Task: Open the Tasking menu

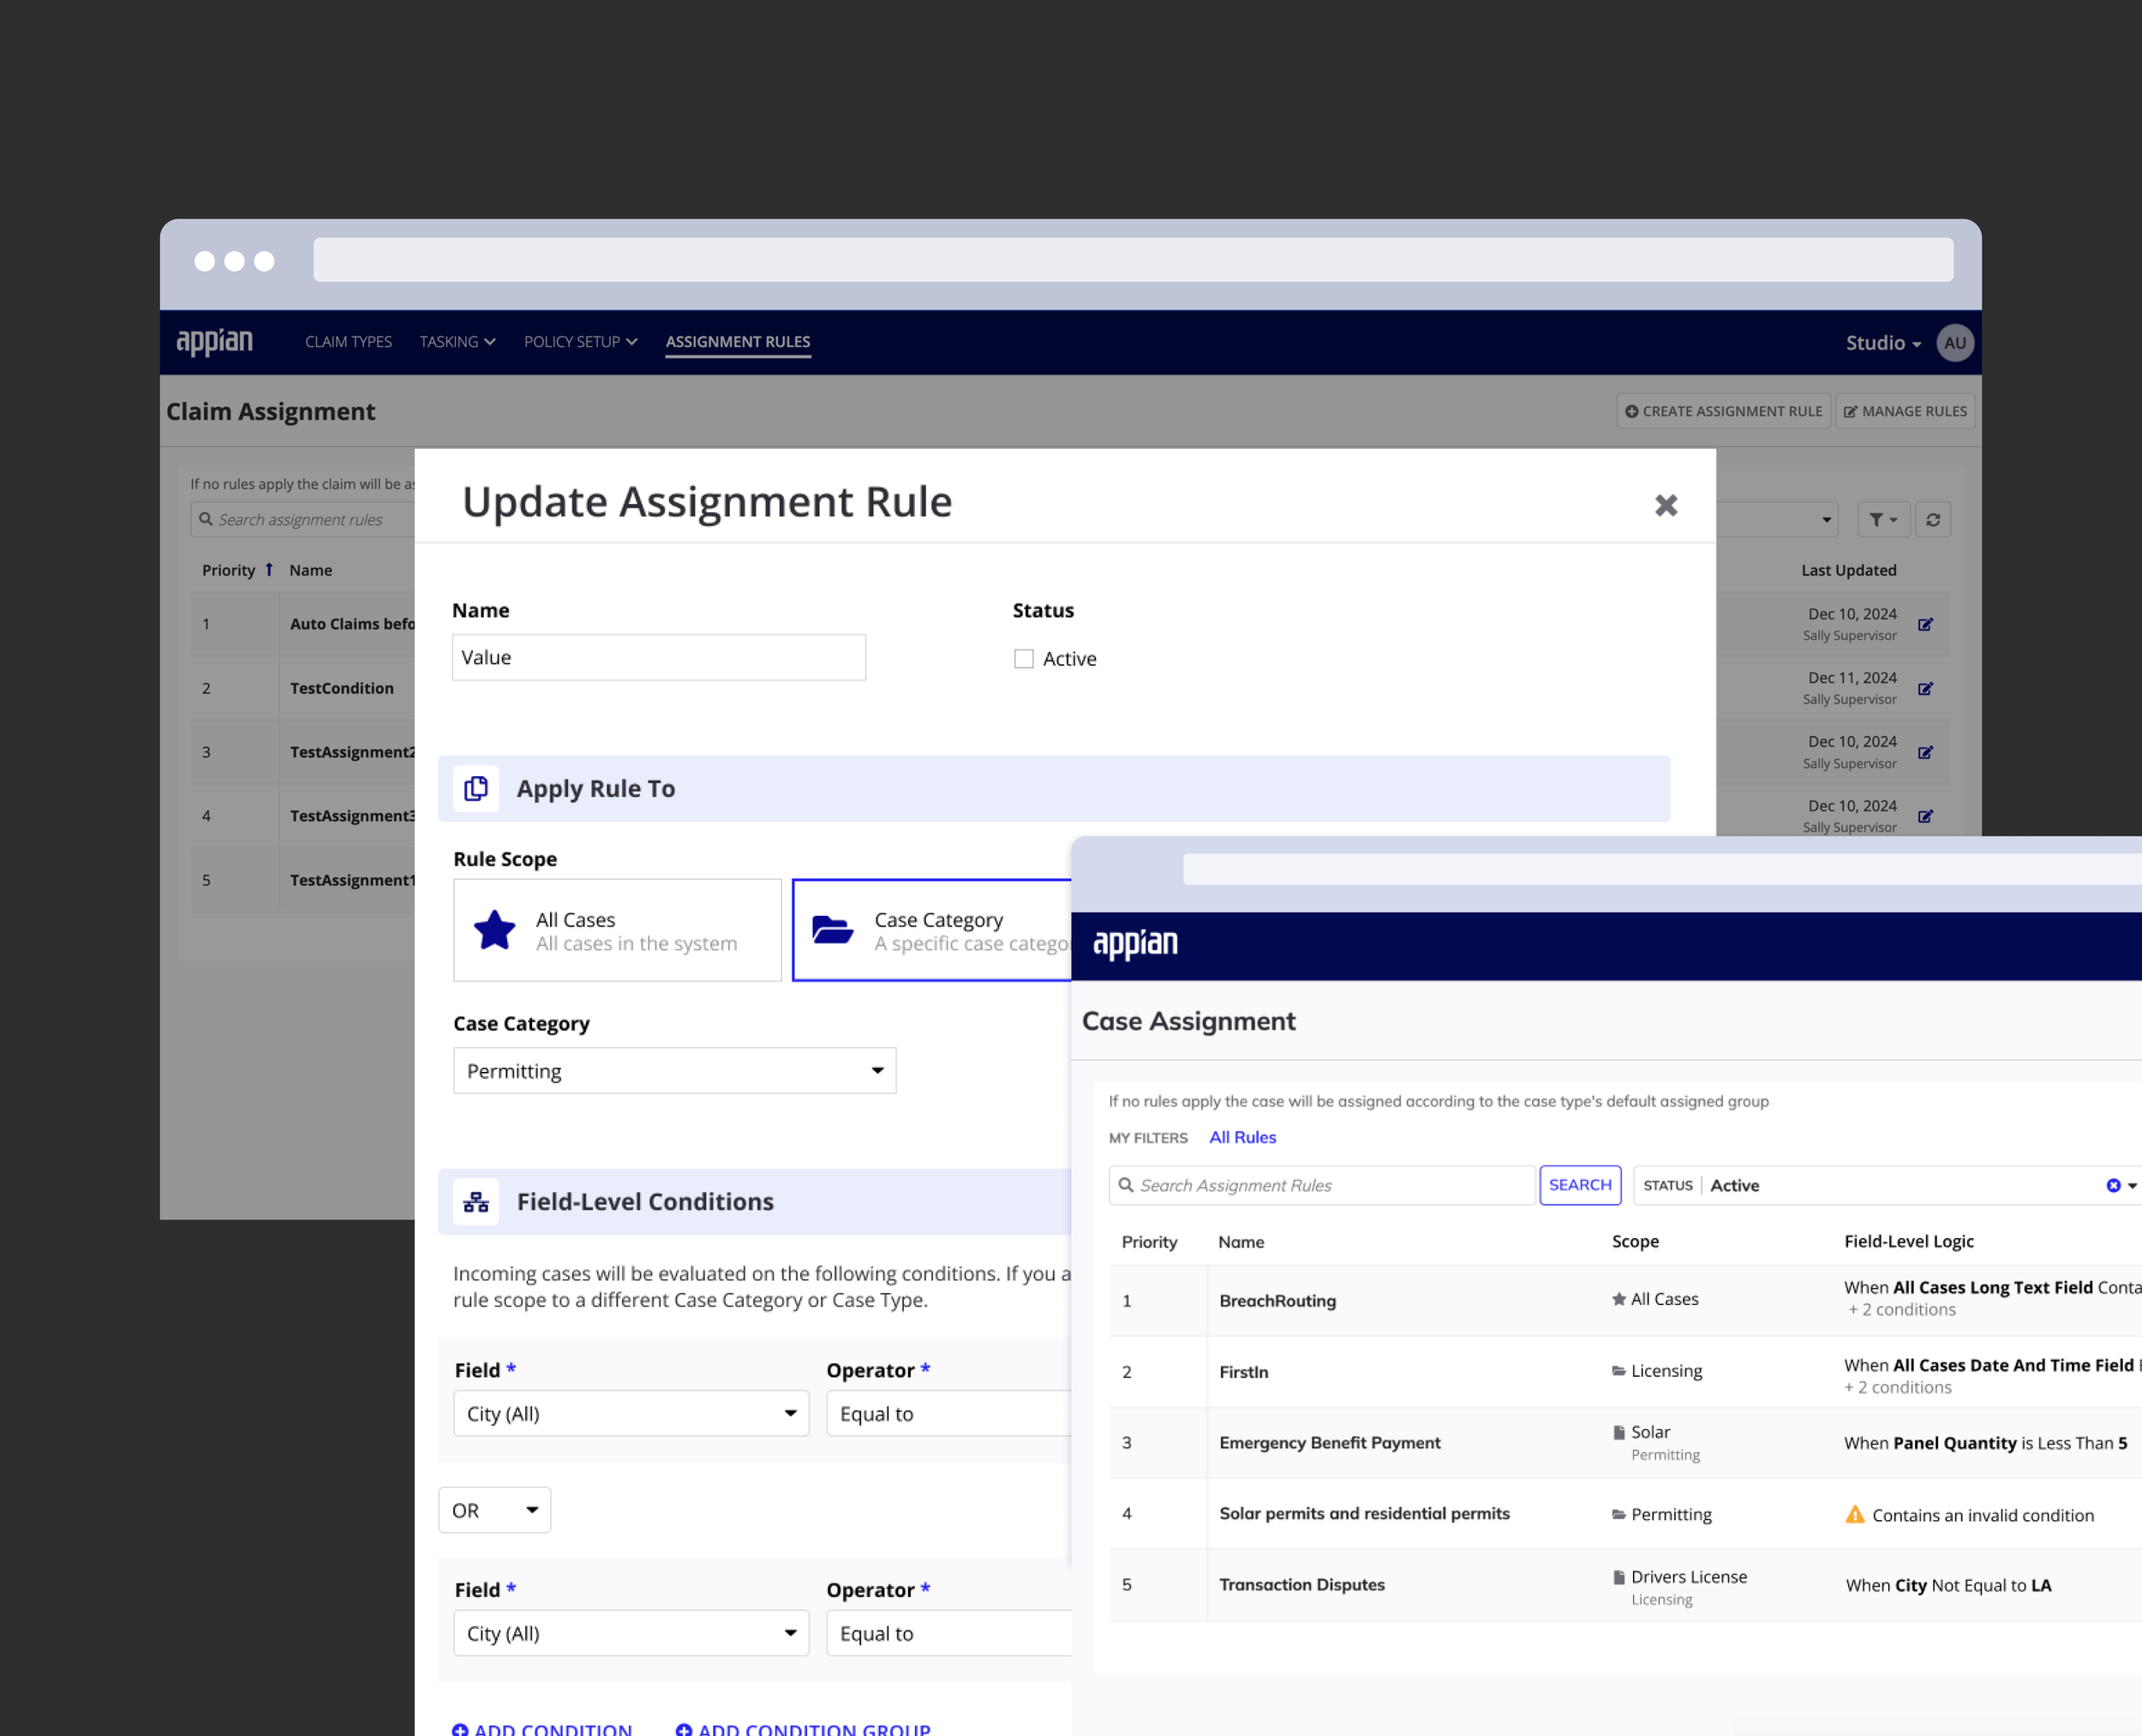Action: tap(457, 342)
